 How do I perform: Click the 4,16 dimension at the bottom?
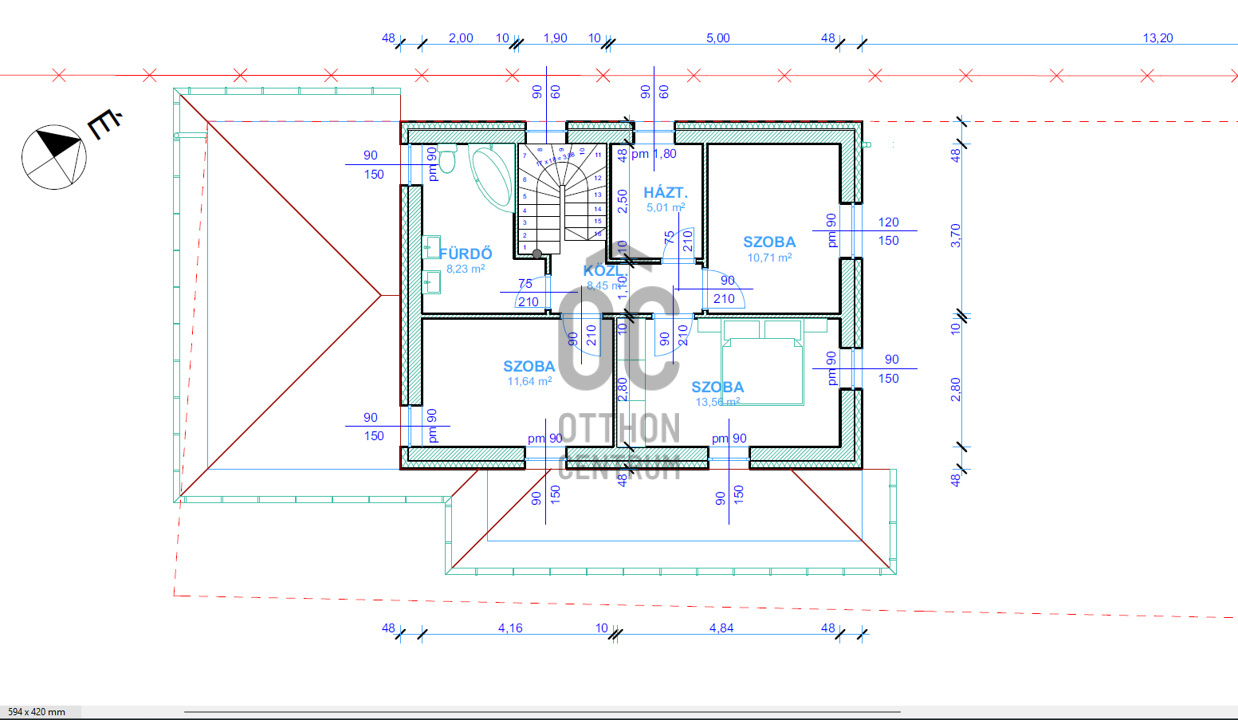pos(509,628)
